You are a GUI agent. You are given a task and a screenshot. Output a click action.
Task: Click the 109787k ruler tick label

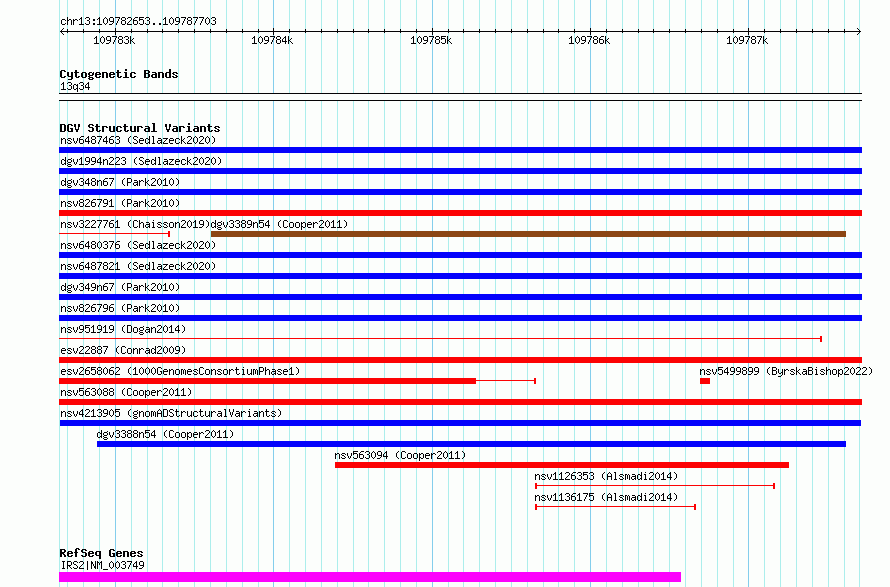747,40
